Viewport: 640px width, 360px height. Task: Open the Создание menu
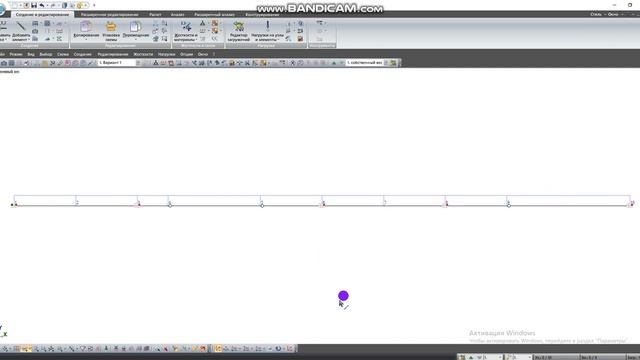pyautogui.click(x=82, y=54)
